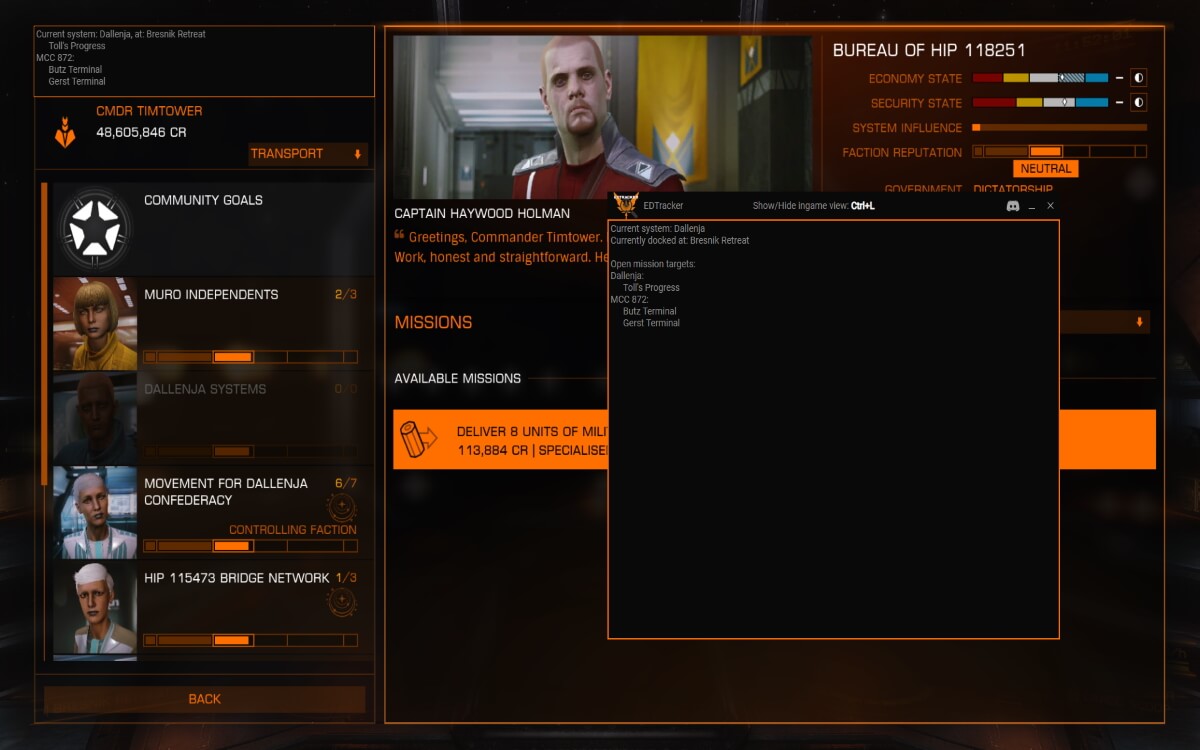This screenshot has width=1200, height=750.
Task: Expand the Missions filter arrow on the right
Action: (x=1140, y=322)
